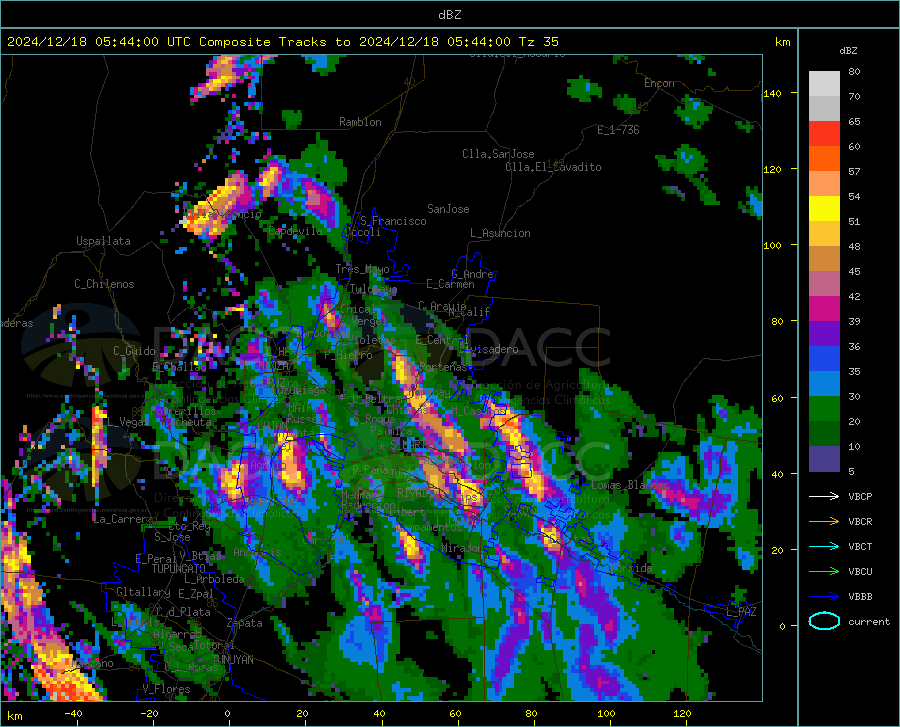Click the 'L_Vegas' map label
900x727 pixels.
coord(128,422)
